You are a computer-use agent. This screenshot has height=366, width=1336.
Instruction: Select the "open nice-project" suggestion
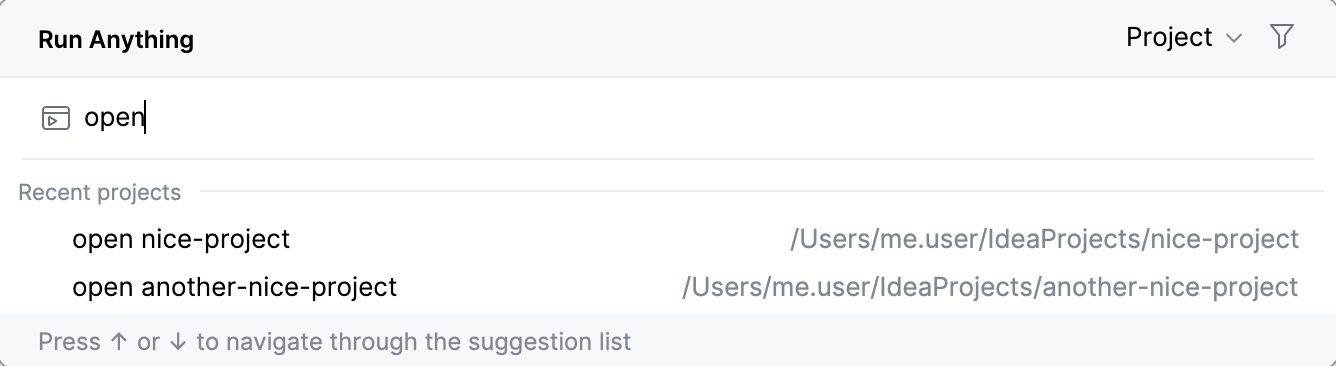click(x=668, y=240)
